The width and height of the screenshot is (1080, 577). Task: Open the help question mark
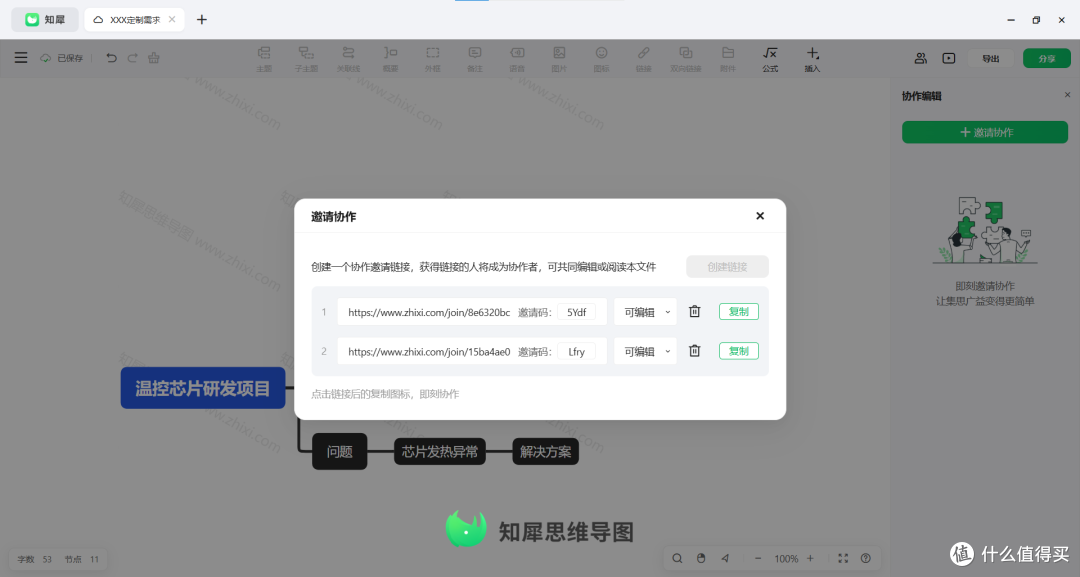[866, 558]
